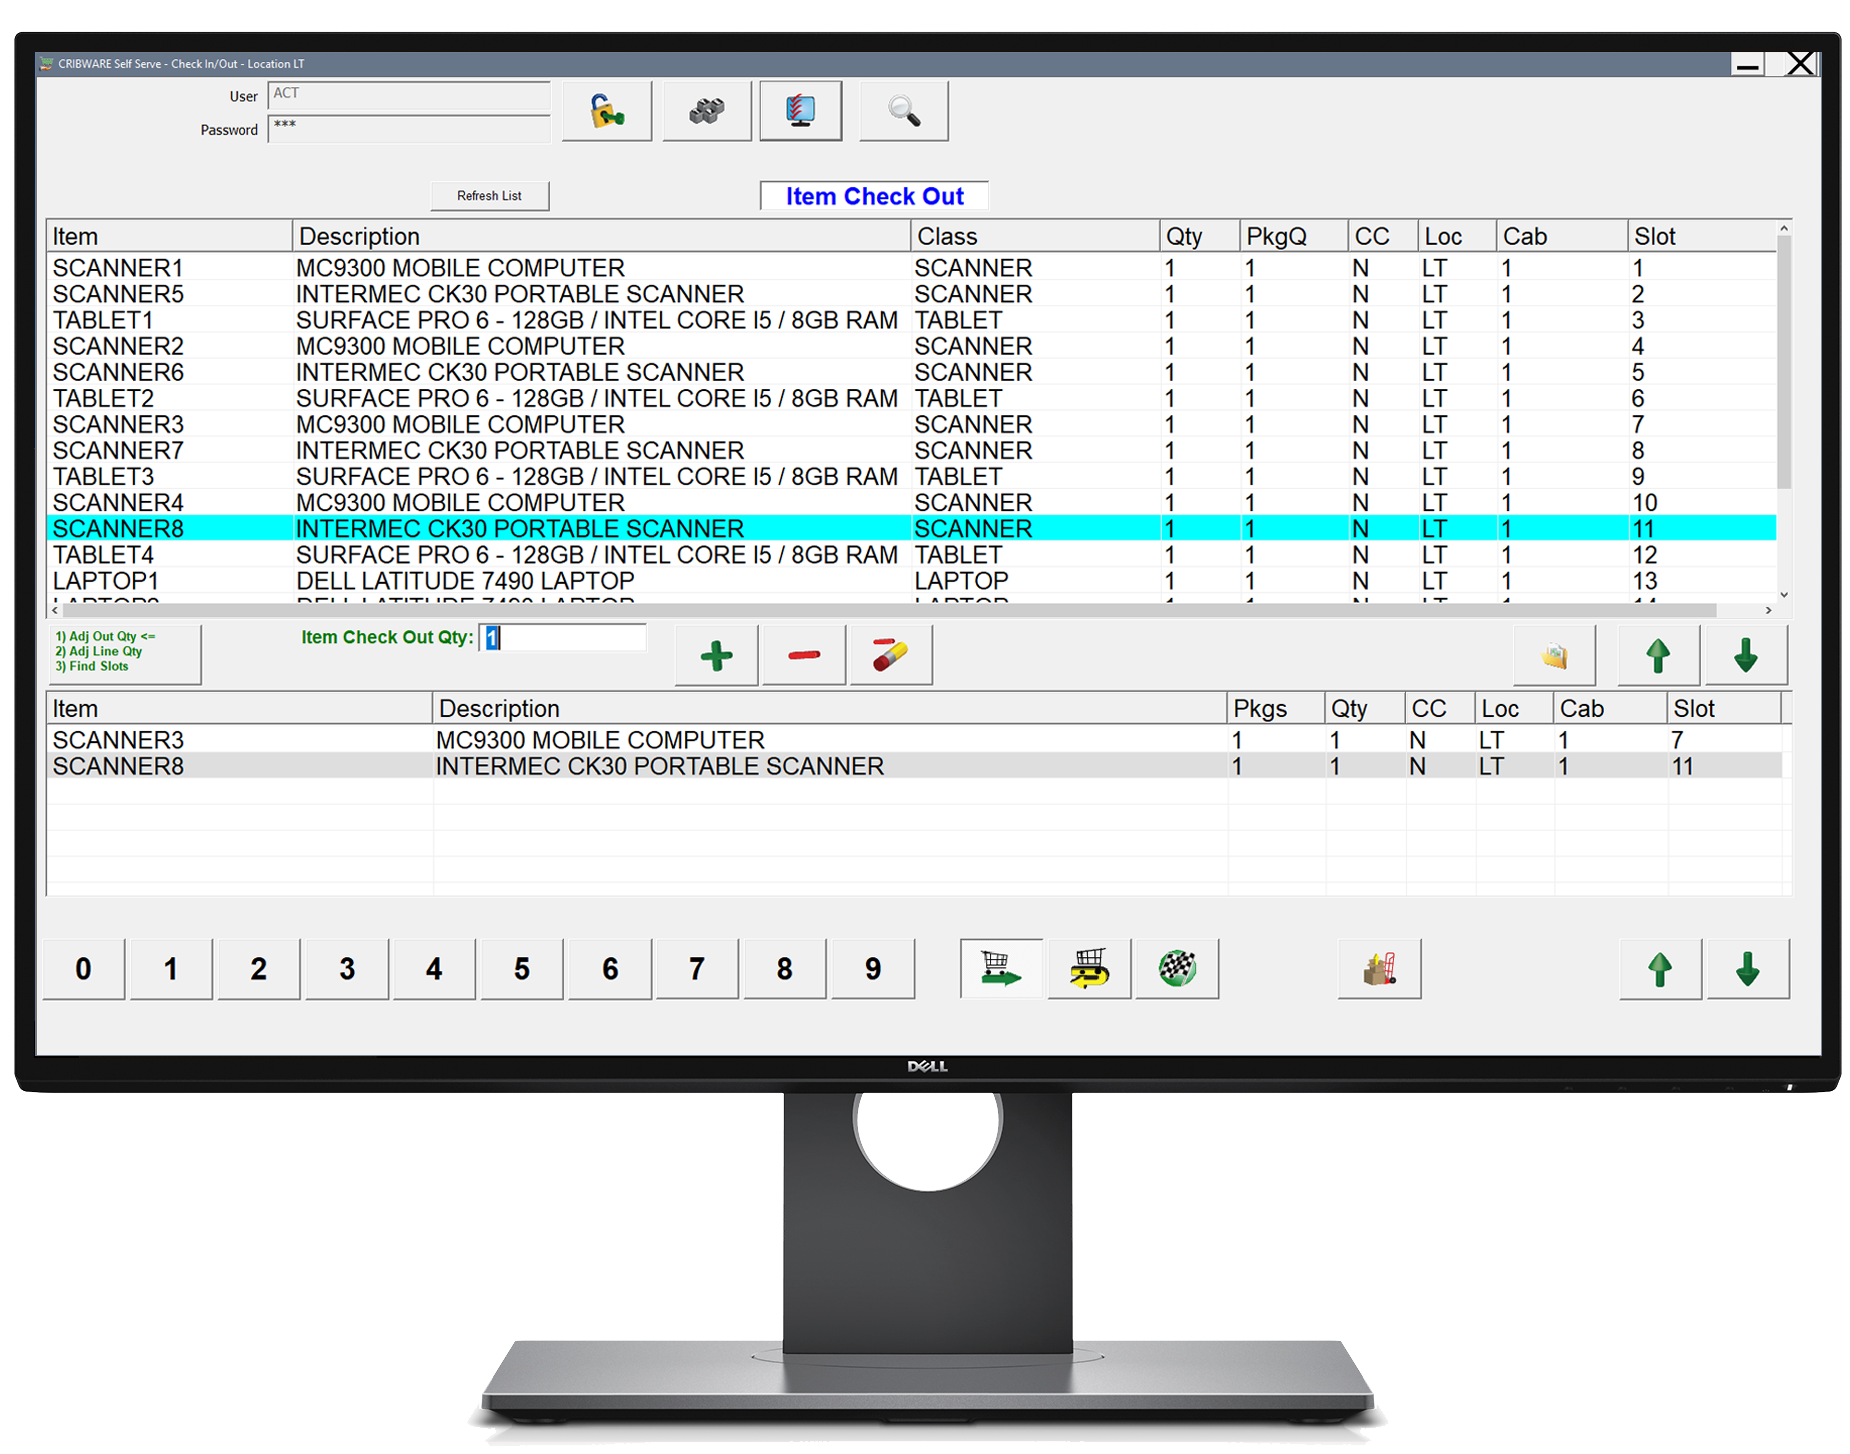Screen dimensions: 1850x1454
Task: Select SCANNER3 line in the lower checkout list
Action: [x=915, y=740]
